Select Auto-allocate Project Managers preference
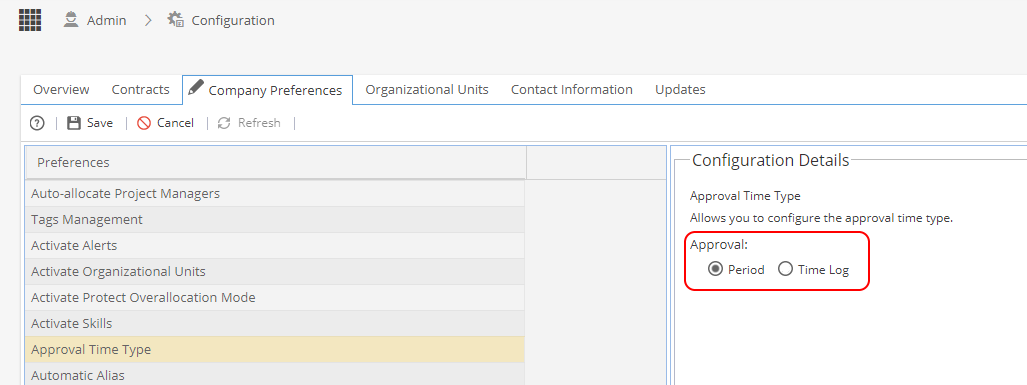Screen dimensions: 1027x385 [275, 194]
